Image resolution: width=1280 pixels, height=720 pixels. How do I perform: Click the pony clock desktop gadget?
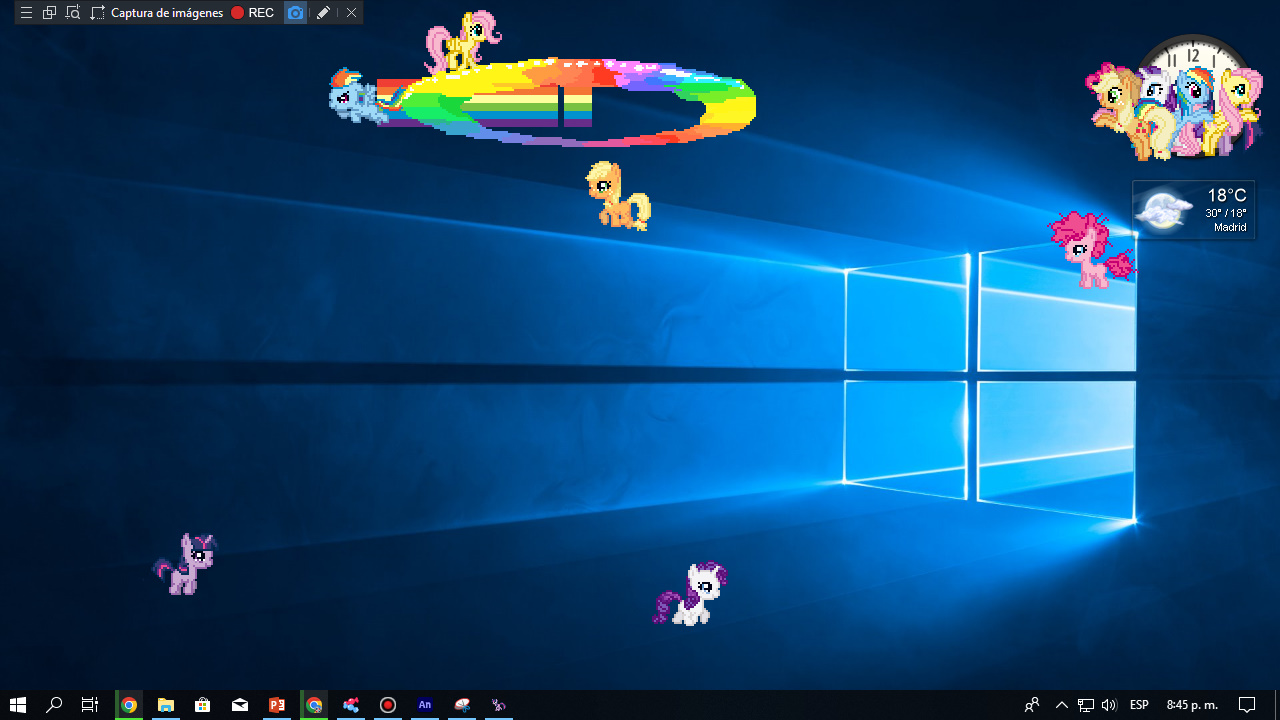1174,97
